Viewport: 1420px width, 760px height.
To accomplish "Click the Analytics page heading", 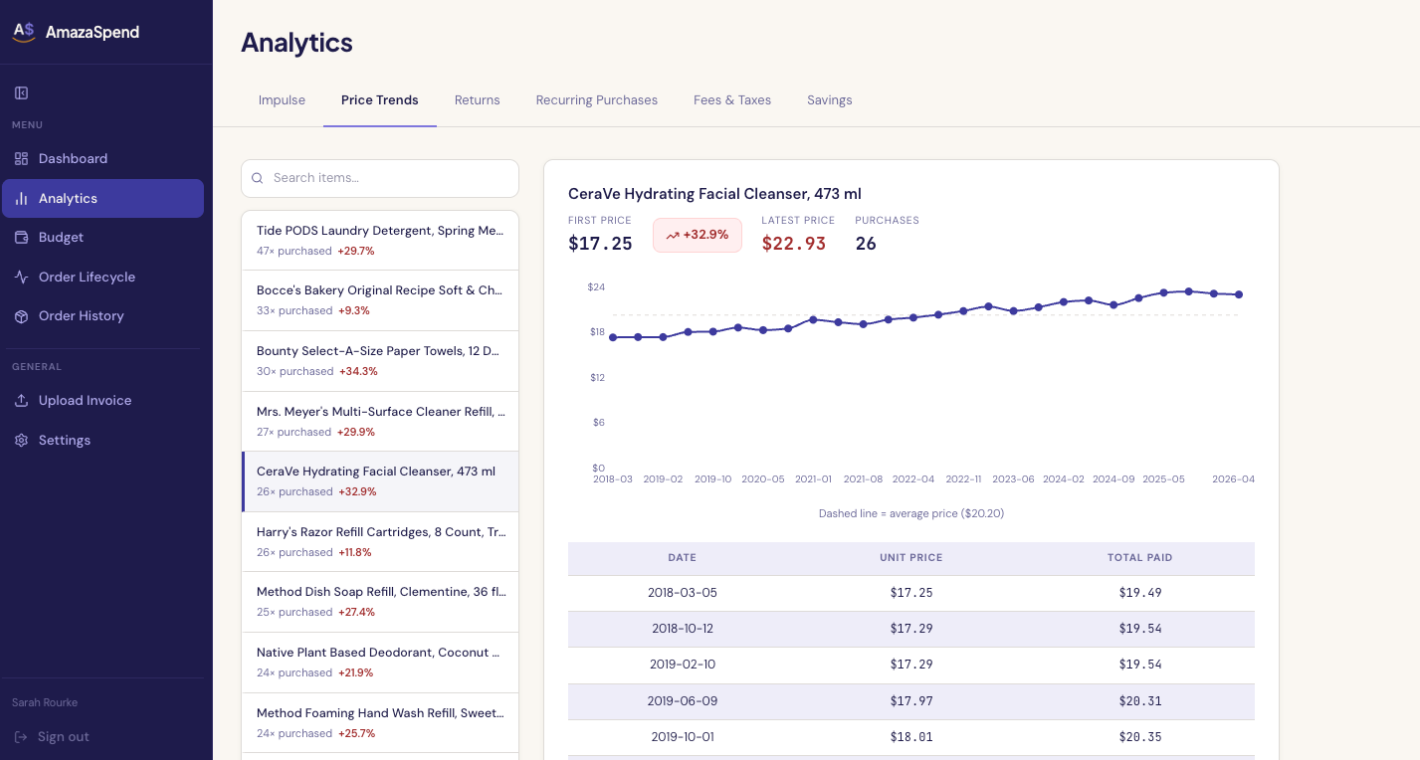I will pos(297,43).
